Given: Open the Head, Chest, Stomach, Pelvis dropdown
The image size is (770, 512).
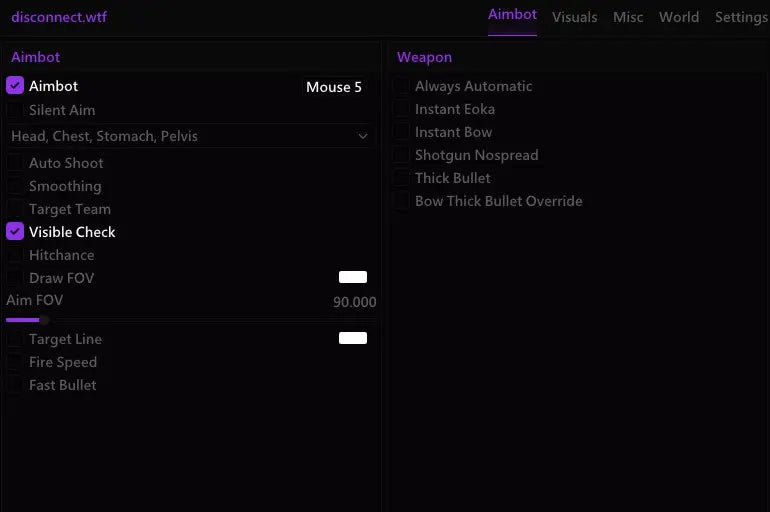Looking at the screenshot, I should [190, 136].
